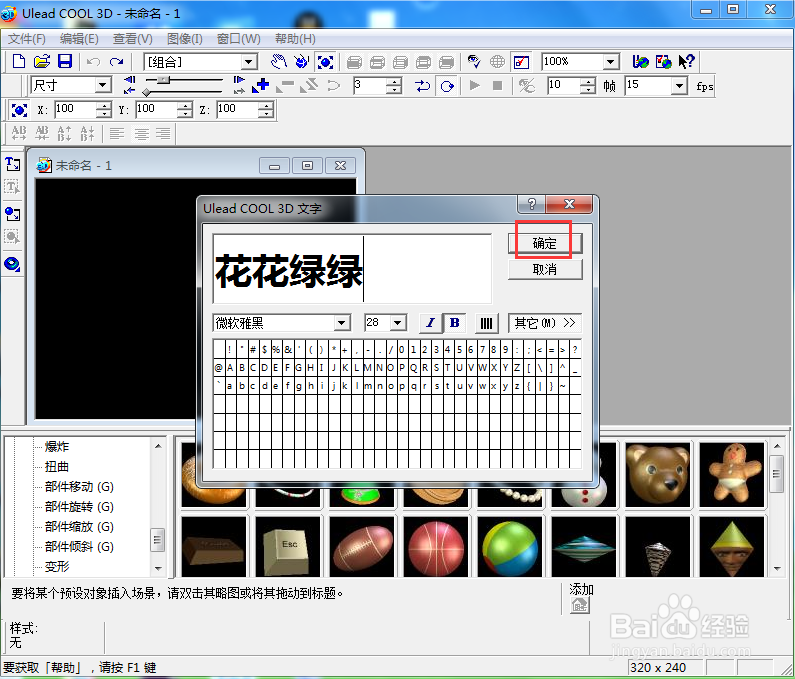
Task: Click the gingerbread man thumbnail
Action: point(732,475)
